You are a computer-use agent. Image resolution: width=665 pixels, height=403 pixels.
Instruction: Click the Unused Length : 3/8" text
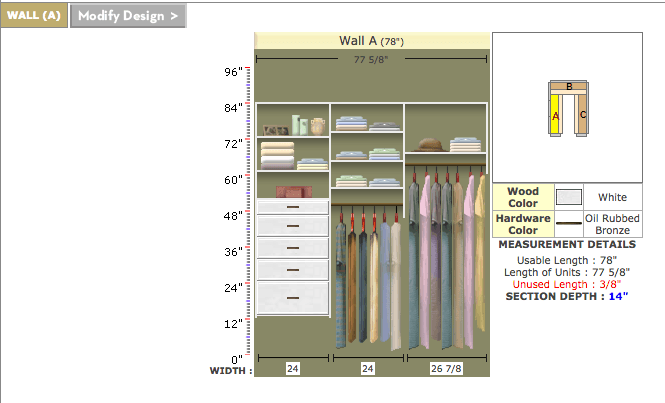pyautogui.click(x=567, y=284)
